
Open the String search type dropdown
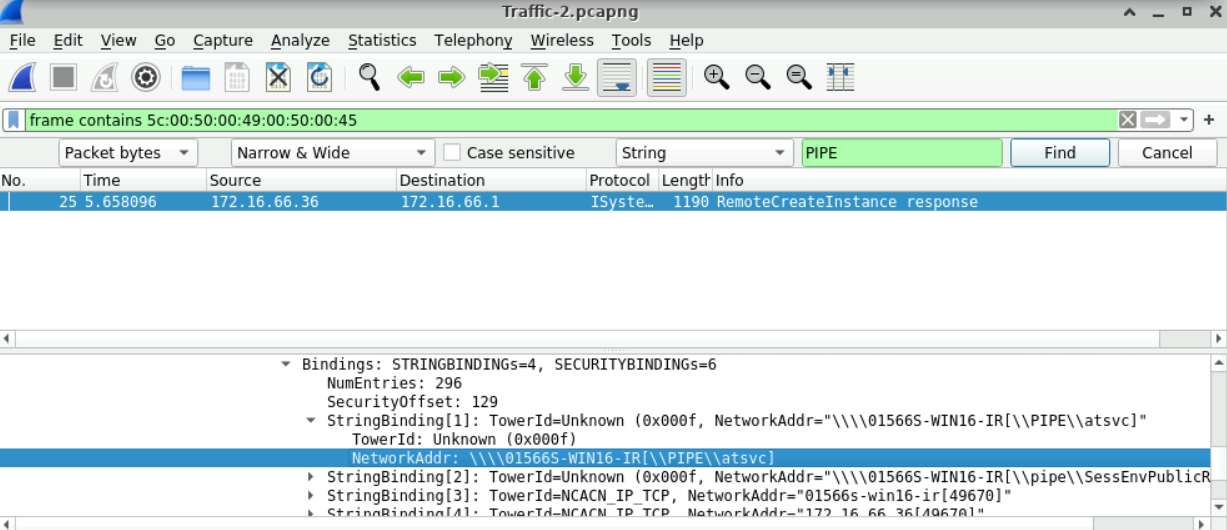[x=705, y=153]
